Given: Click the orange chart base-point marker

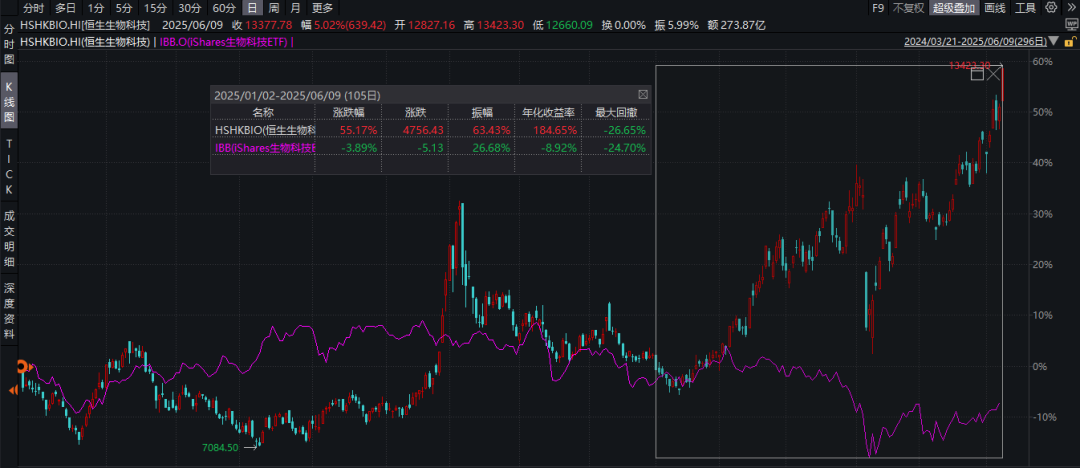Looking at the screenshot, I should [22, 366].
